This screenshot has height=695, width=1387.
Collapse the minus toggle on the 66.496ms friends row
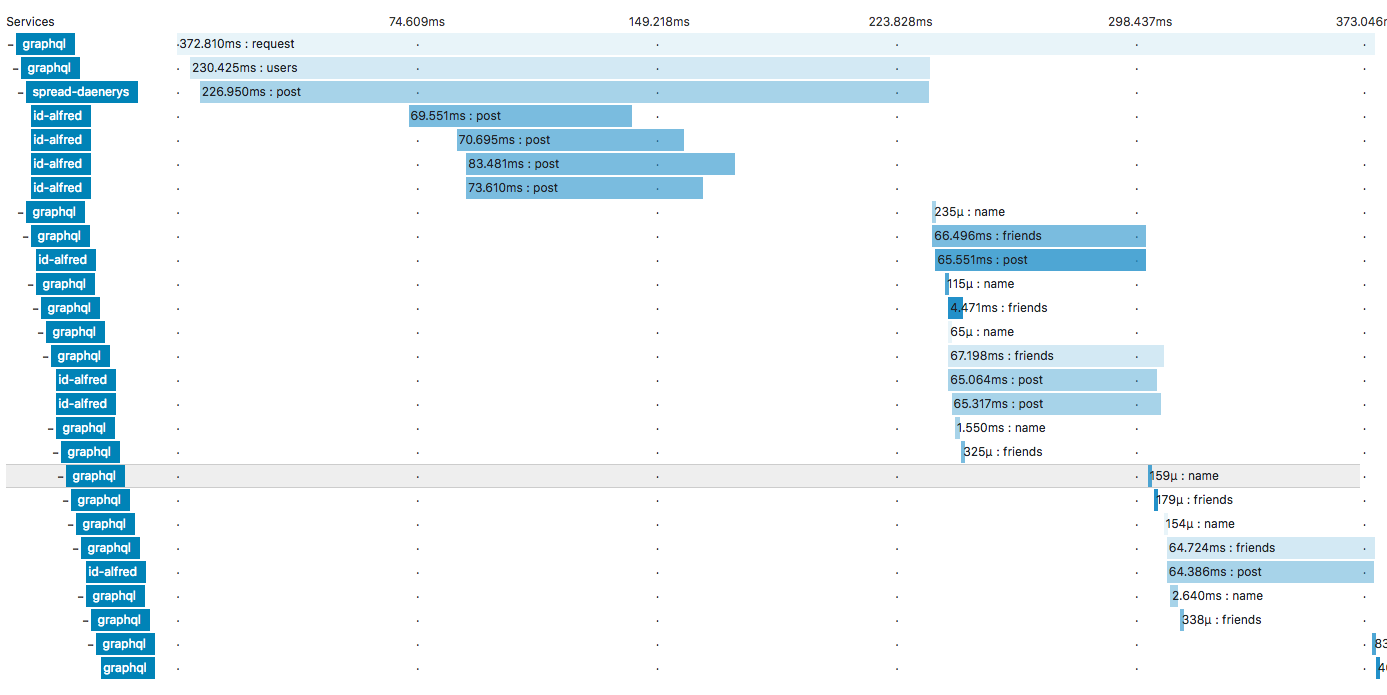(25, 236)
